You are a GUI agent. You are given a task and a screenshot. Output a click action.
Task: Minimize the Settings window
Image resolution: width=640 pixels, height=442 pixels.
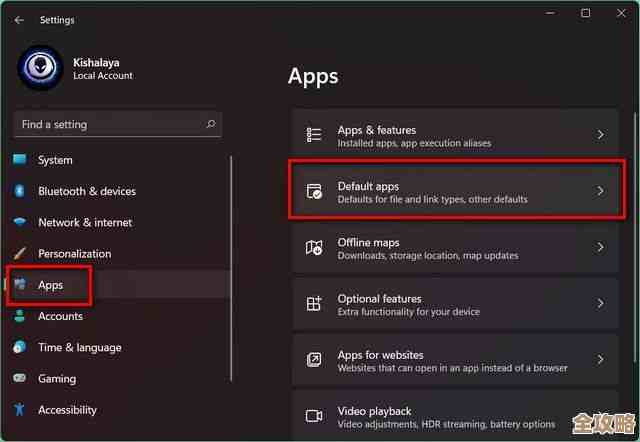click(550, 13)
